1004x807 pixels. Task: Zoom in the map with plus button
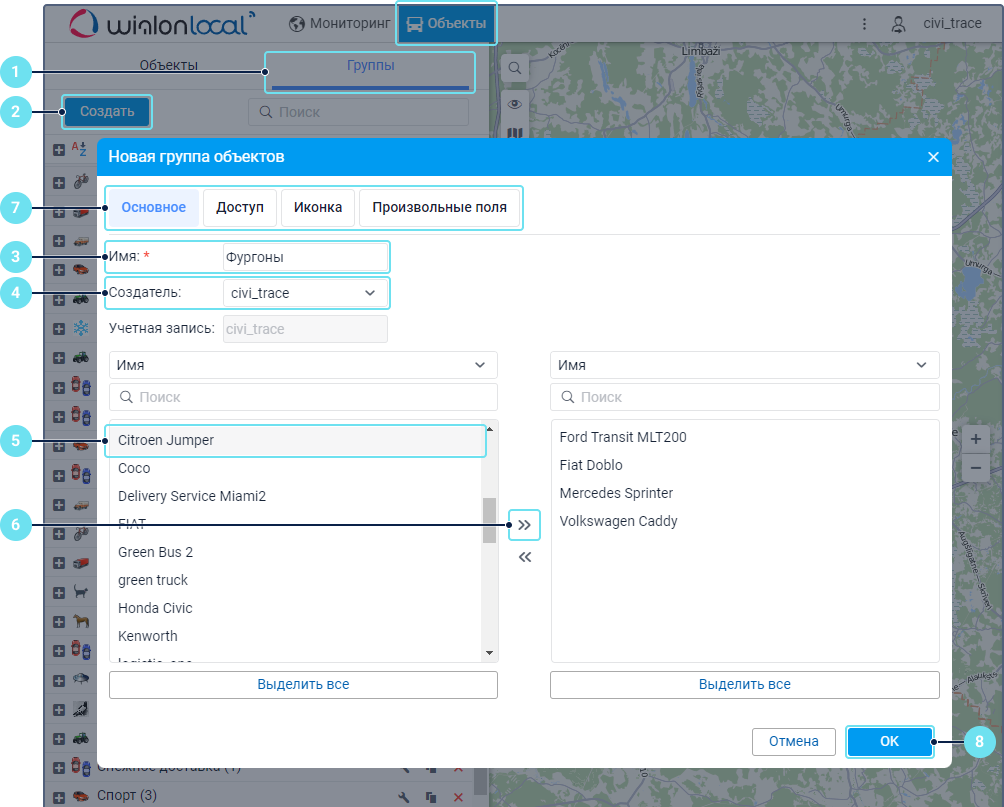(975, 439)
